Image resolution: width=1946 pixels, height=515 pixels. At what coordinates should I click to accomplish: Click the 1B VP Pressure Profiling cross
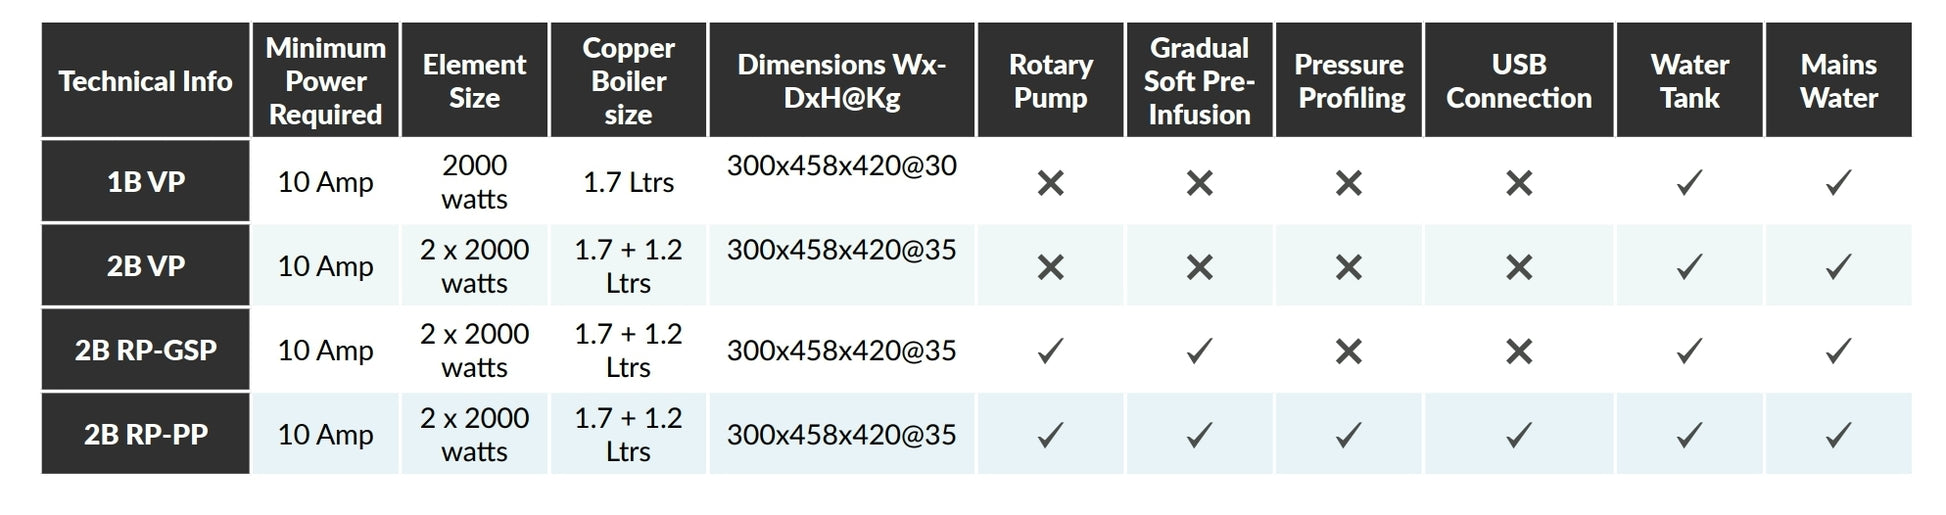1348,183
